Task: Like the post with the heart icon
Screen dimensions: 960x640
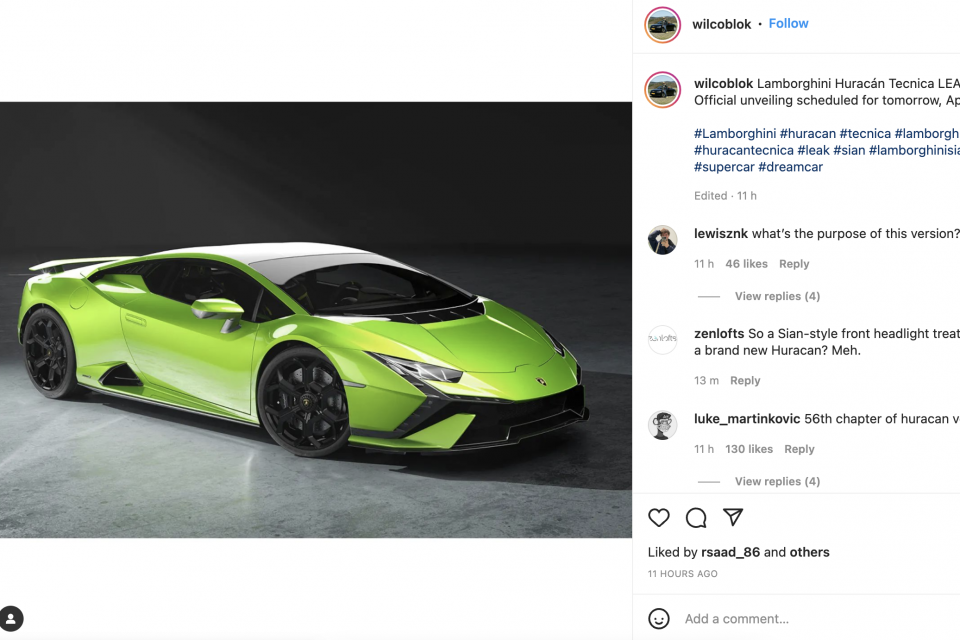Action: coord(659,518)
